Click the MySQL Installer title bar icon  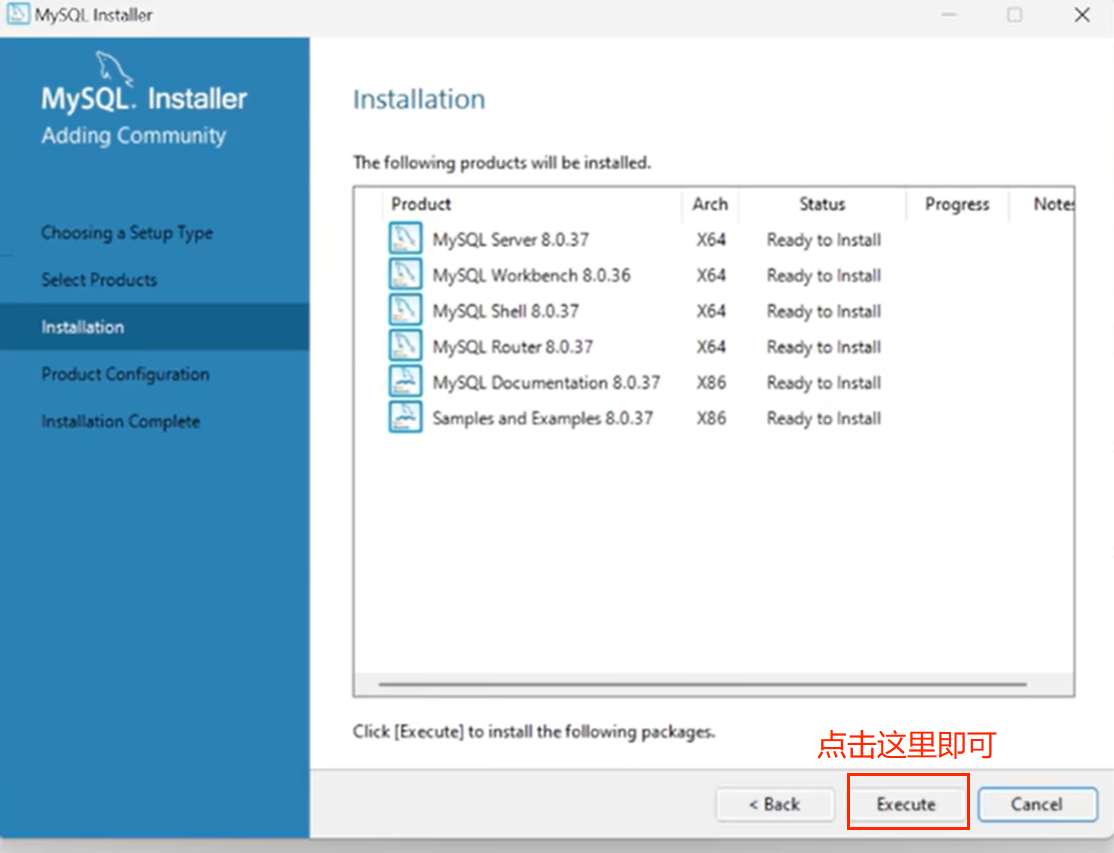18,14
